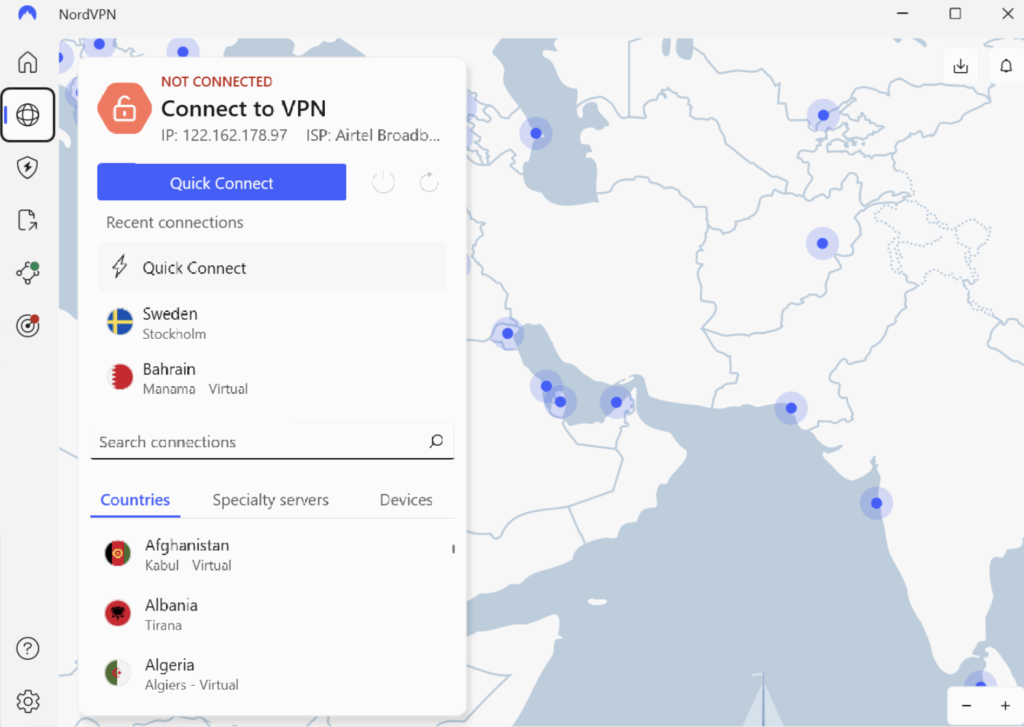Select the VPN globe icon in sidebar
The height and width of the screenshot is (727, 1024).
pos(27,115)
